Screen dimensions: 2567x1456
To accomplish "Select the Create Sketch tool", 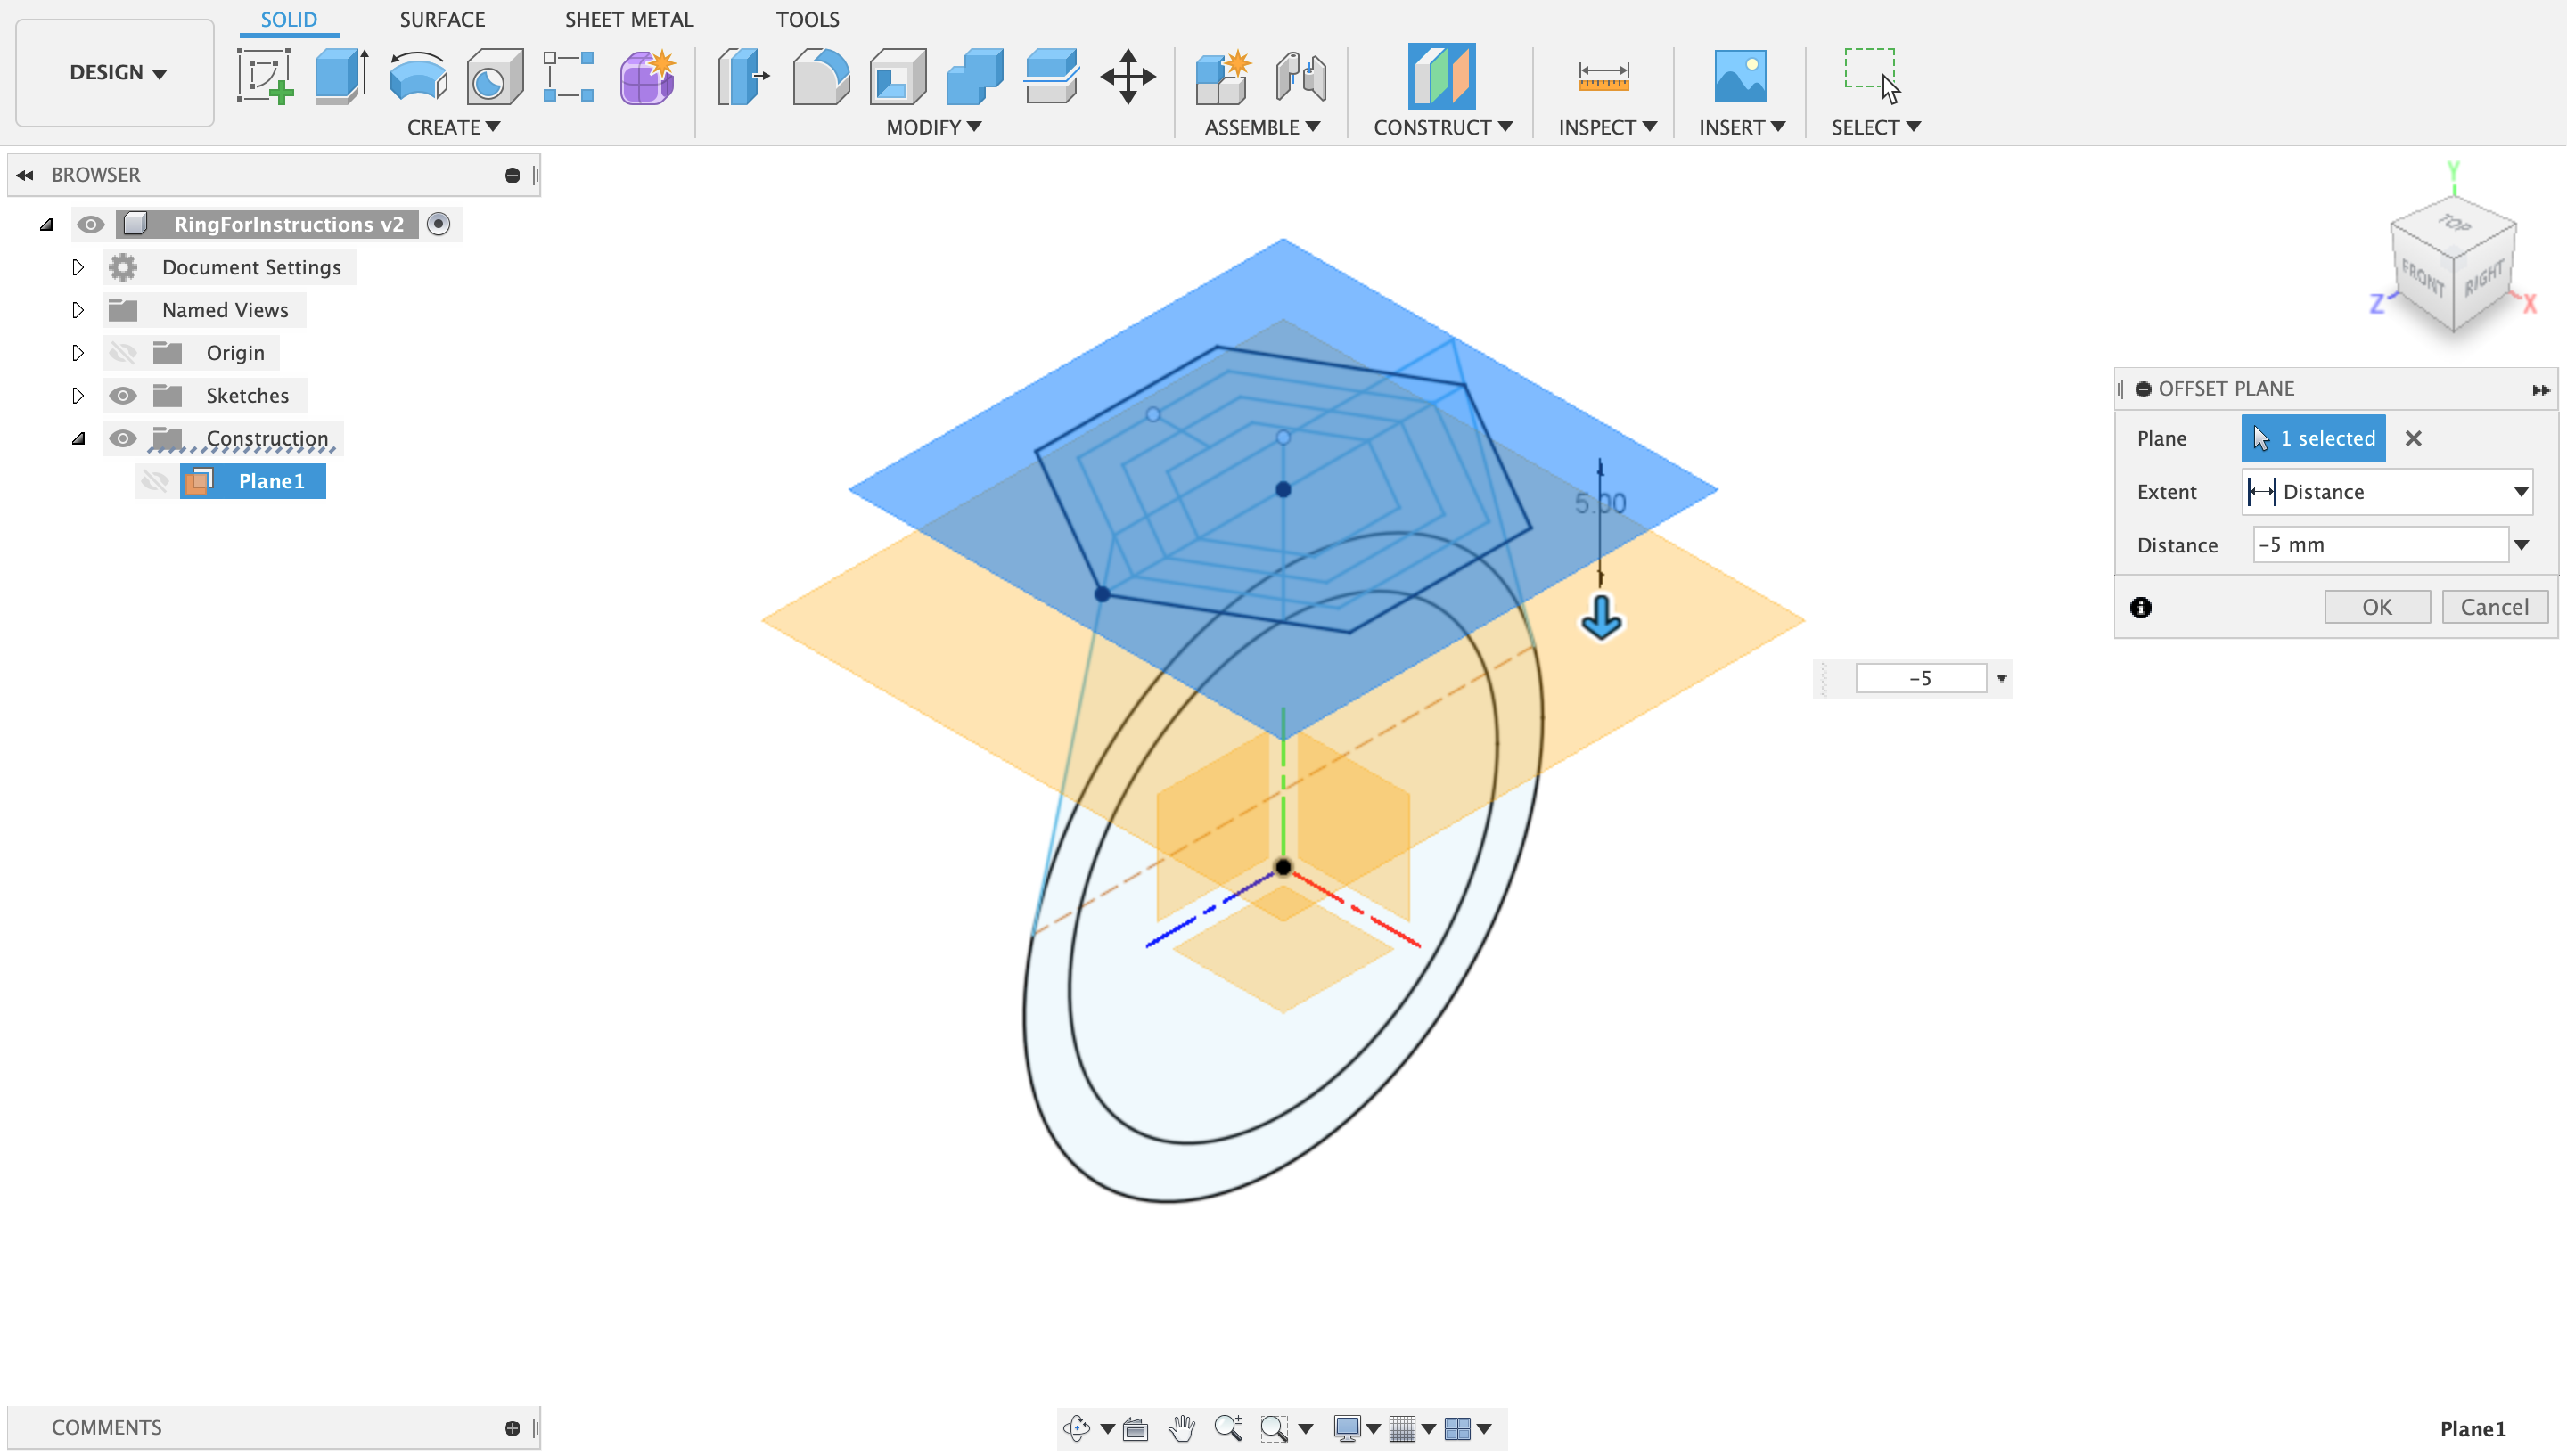I will pyautogui.click(x=265, y=76).
